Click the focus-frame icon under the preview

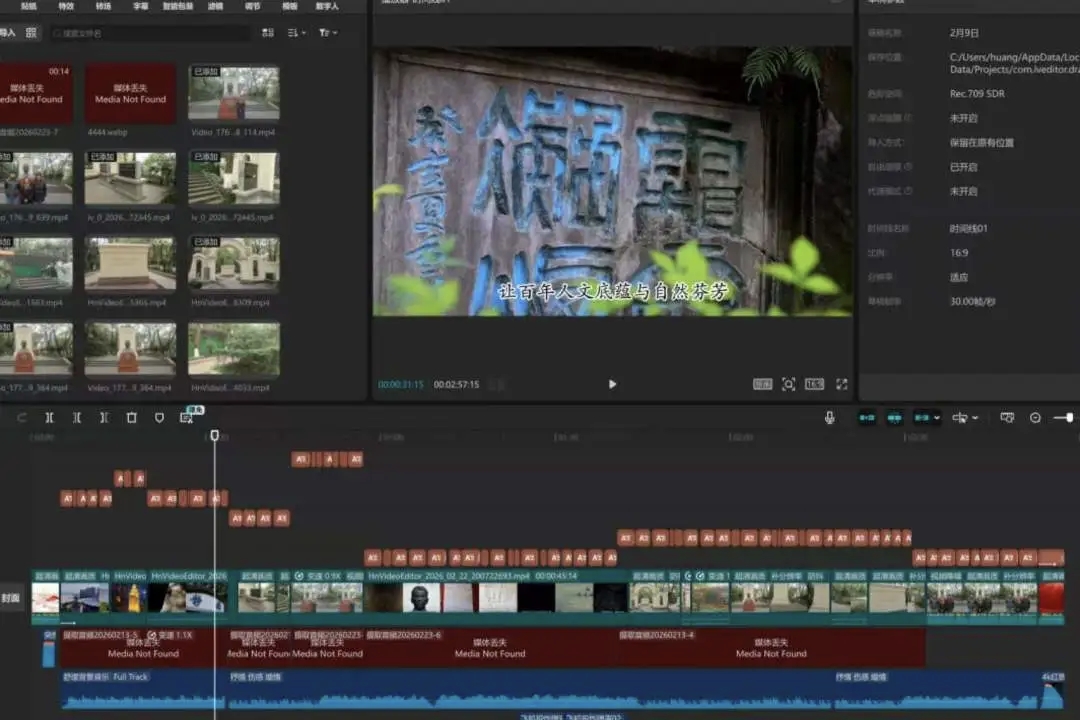coord(788,384)
